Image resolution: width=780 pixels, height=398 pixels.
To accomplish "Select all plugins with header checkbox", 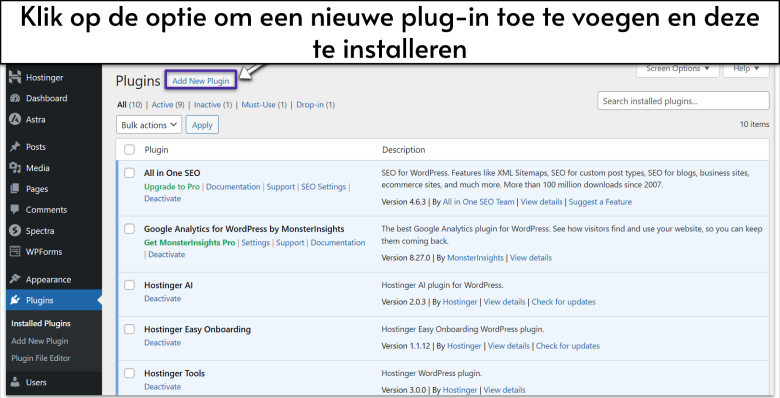I will (129, 149).
